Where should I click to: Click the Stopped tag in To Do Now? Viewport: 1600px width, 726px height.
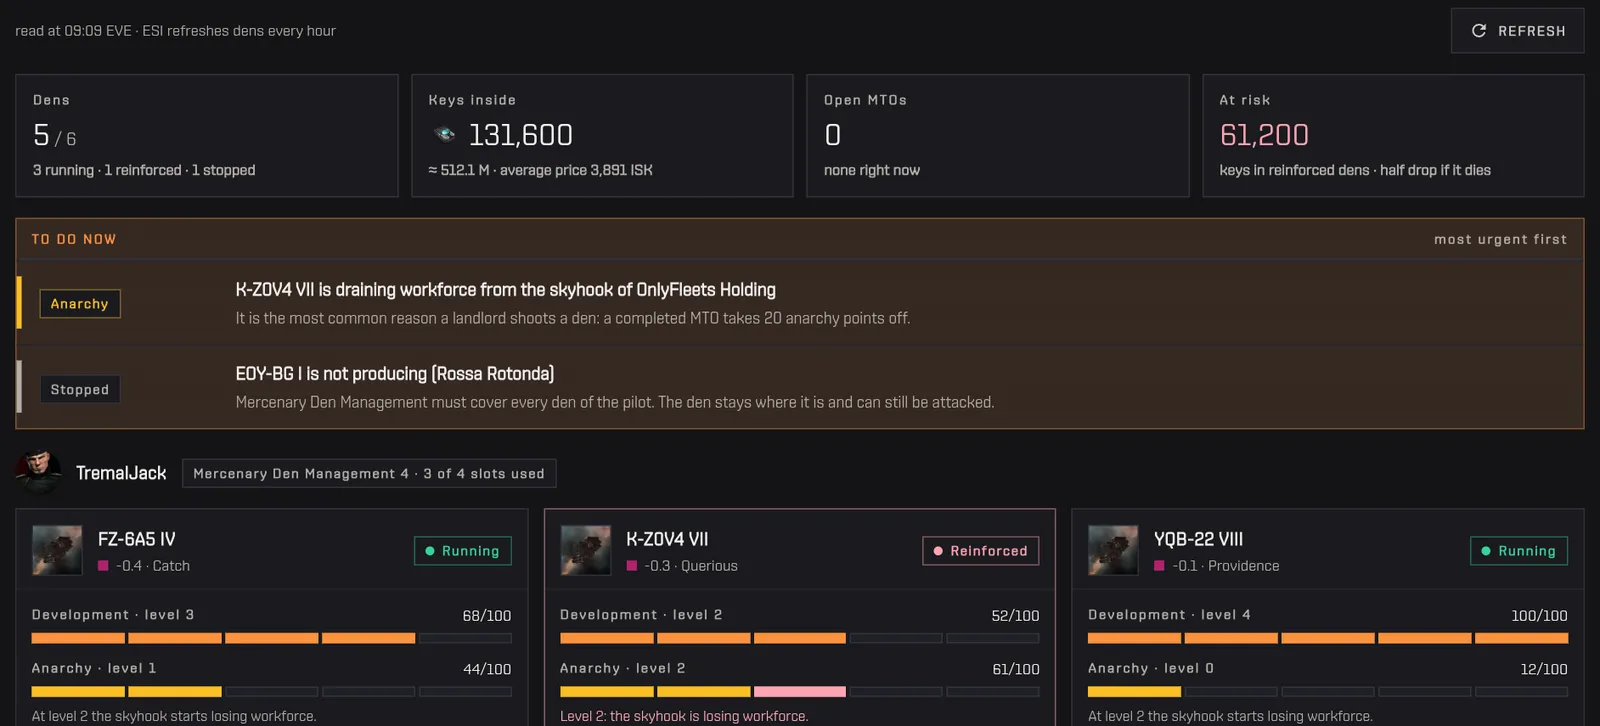click(x=80, y=389)
